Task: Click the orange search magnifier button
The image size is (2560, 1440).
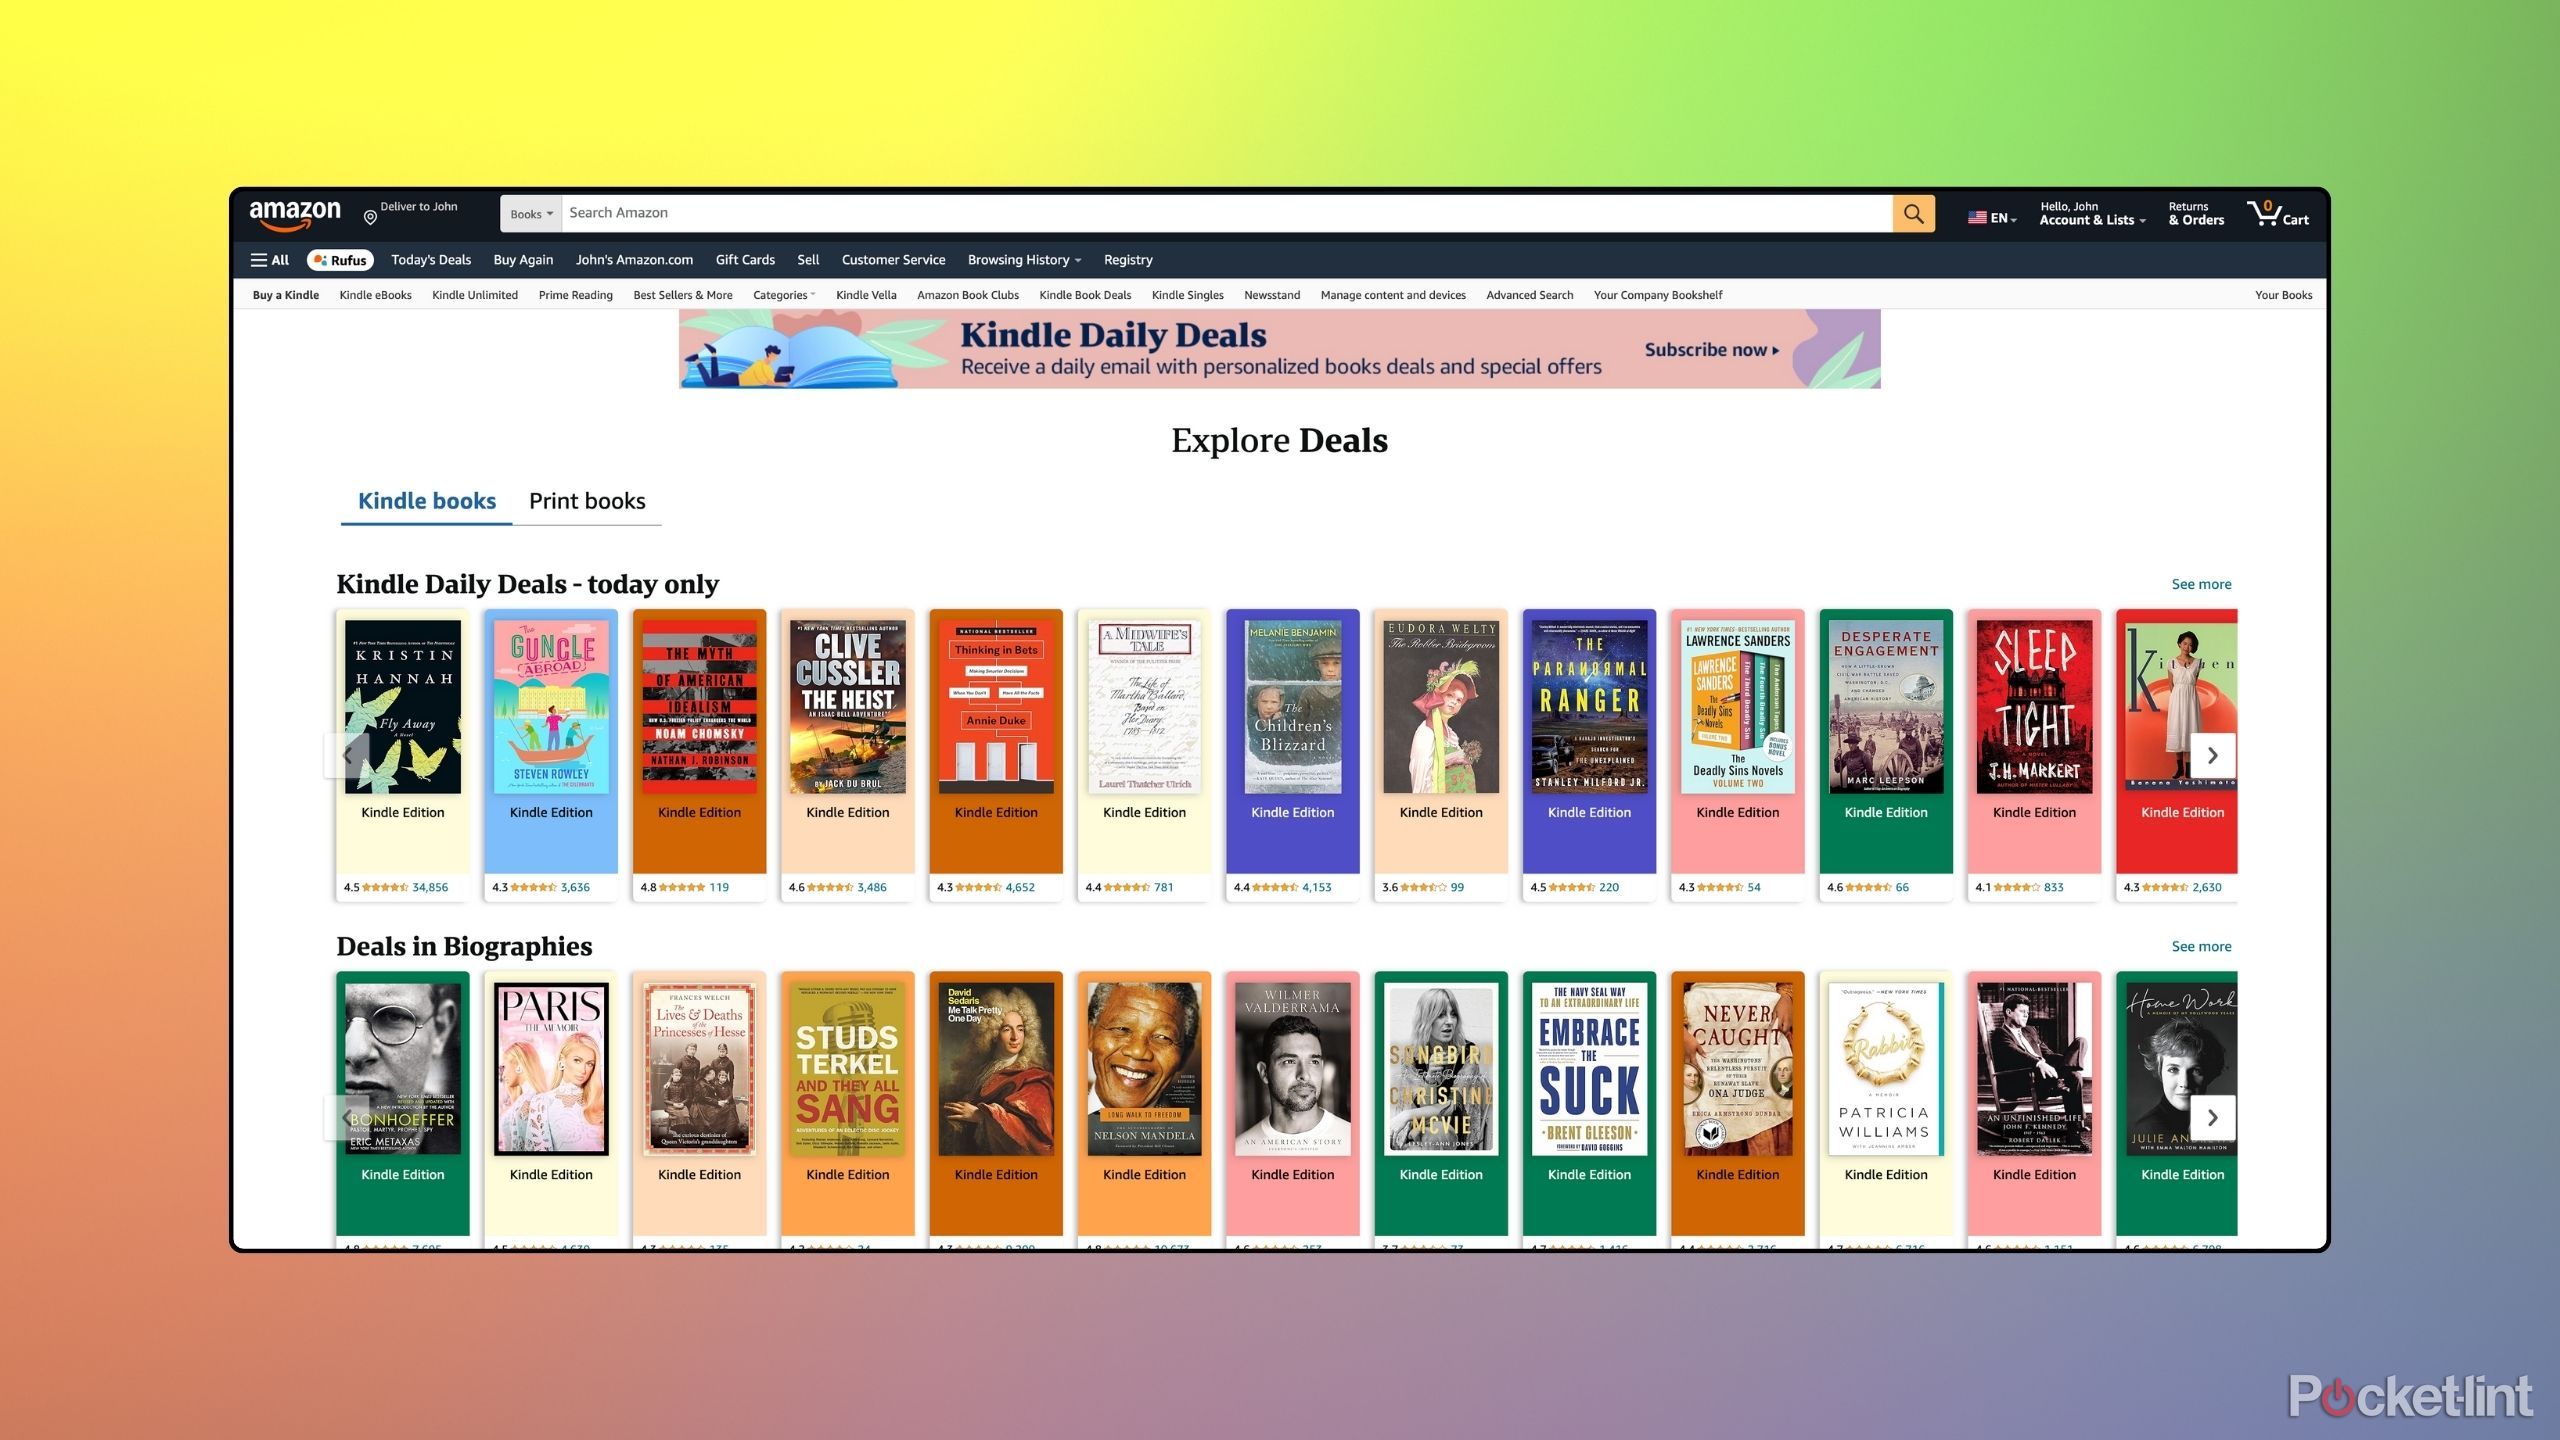Action: [x=1913, y=213]
